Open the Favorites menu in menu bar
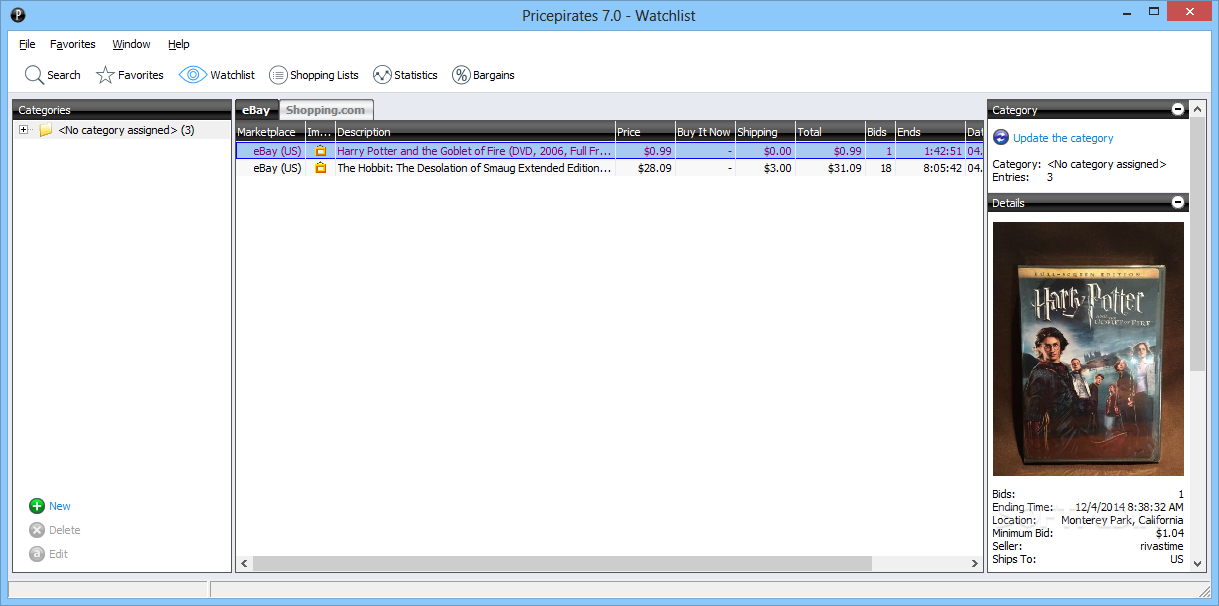Screen dimensions: 1219x606 [73, 44]
